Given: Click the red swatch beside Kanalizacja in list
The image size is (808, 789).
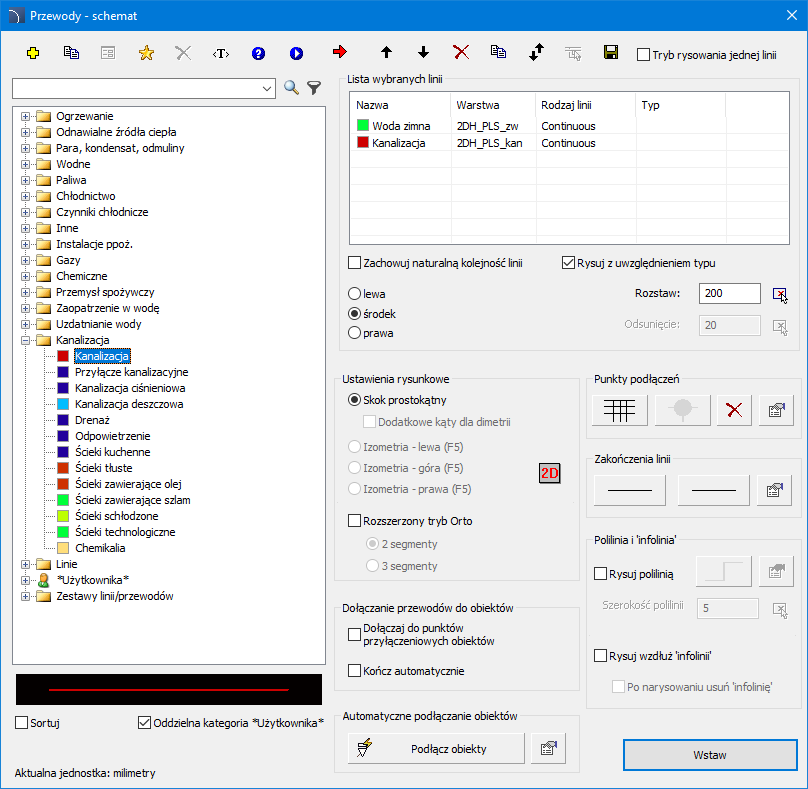Looking at the screenshot, I should point(362,143).
